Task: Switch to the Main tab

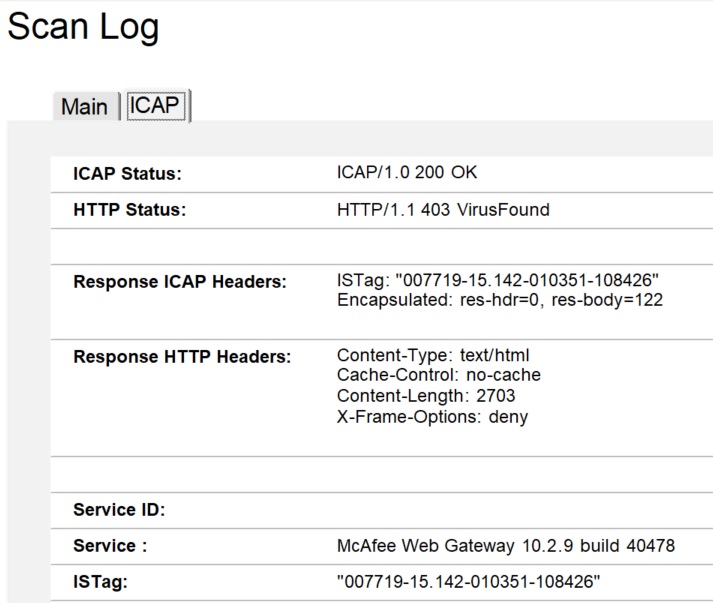Action: tap(84, 106)
